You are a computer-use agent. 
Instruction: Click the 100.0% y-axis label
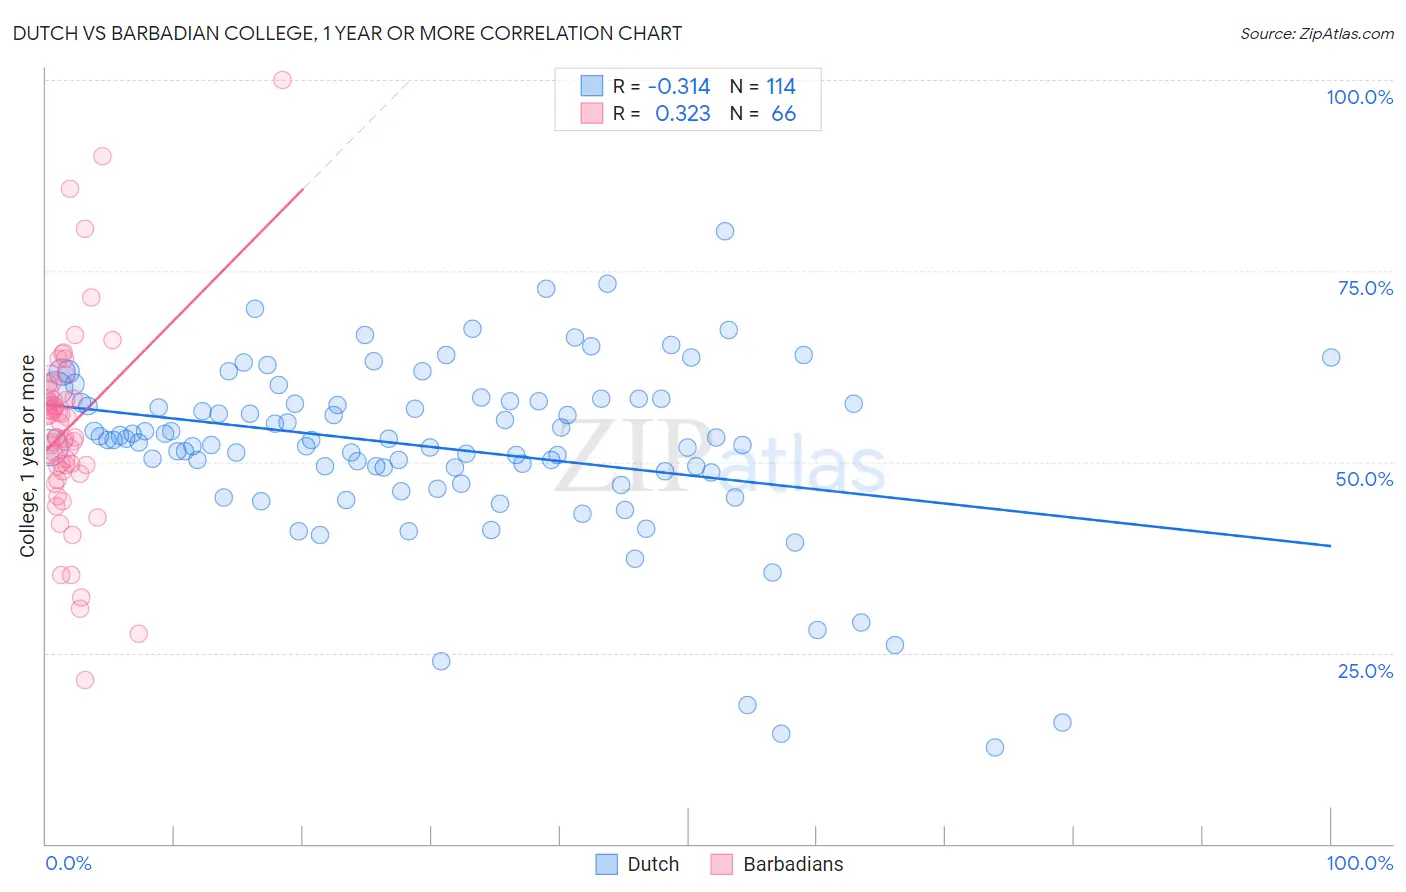pos(1360,97)
